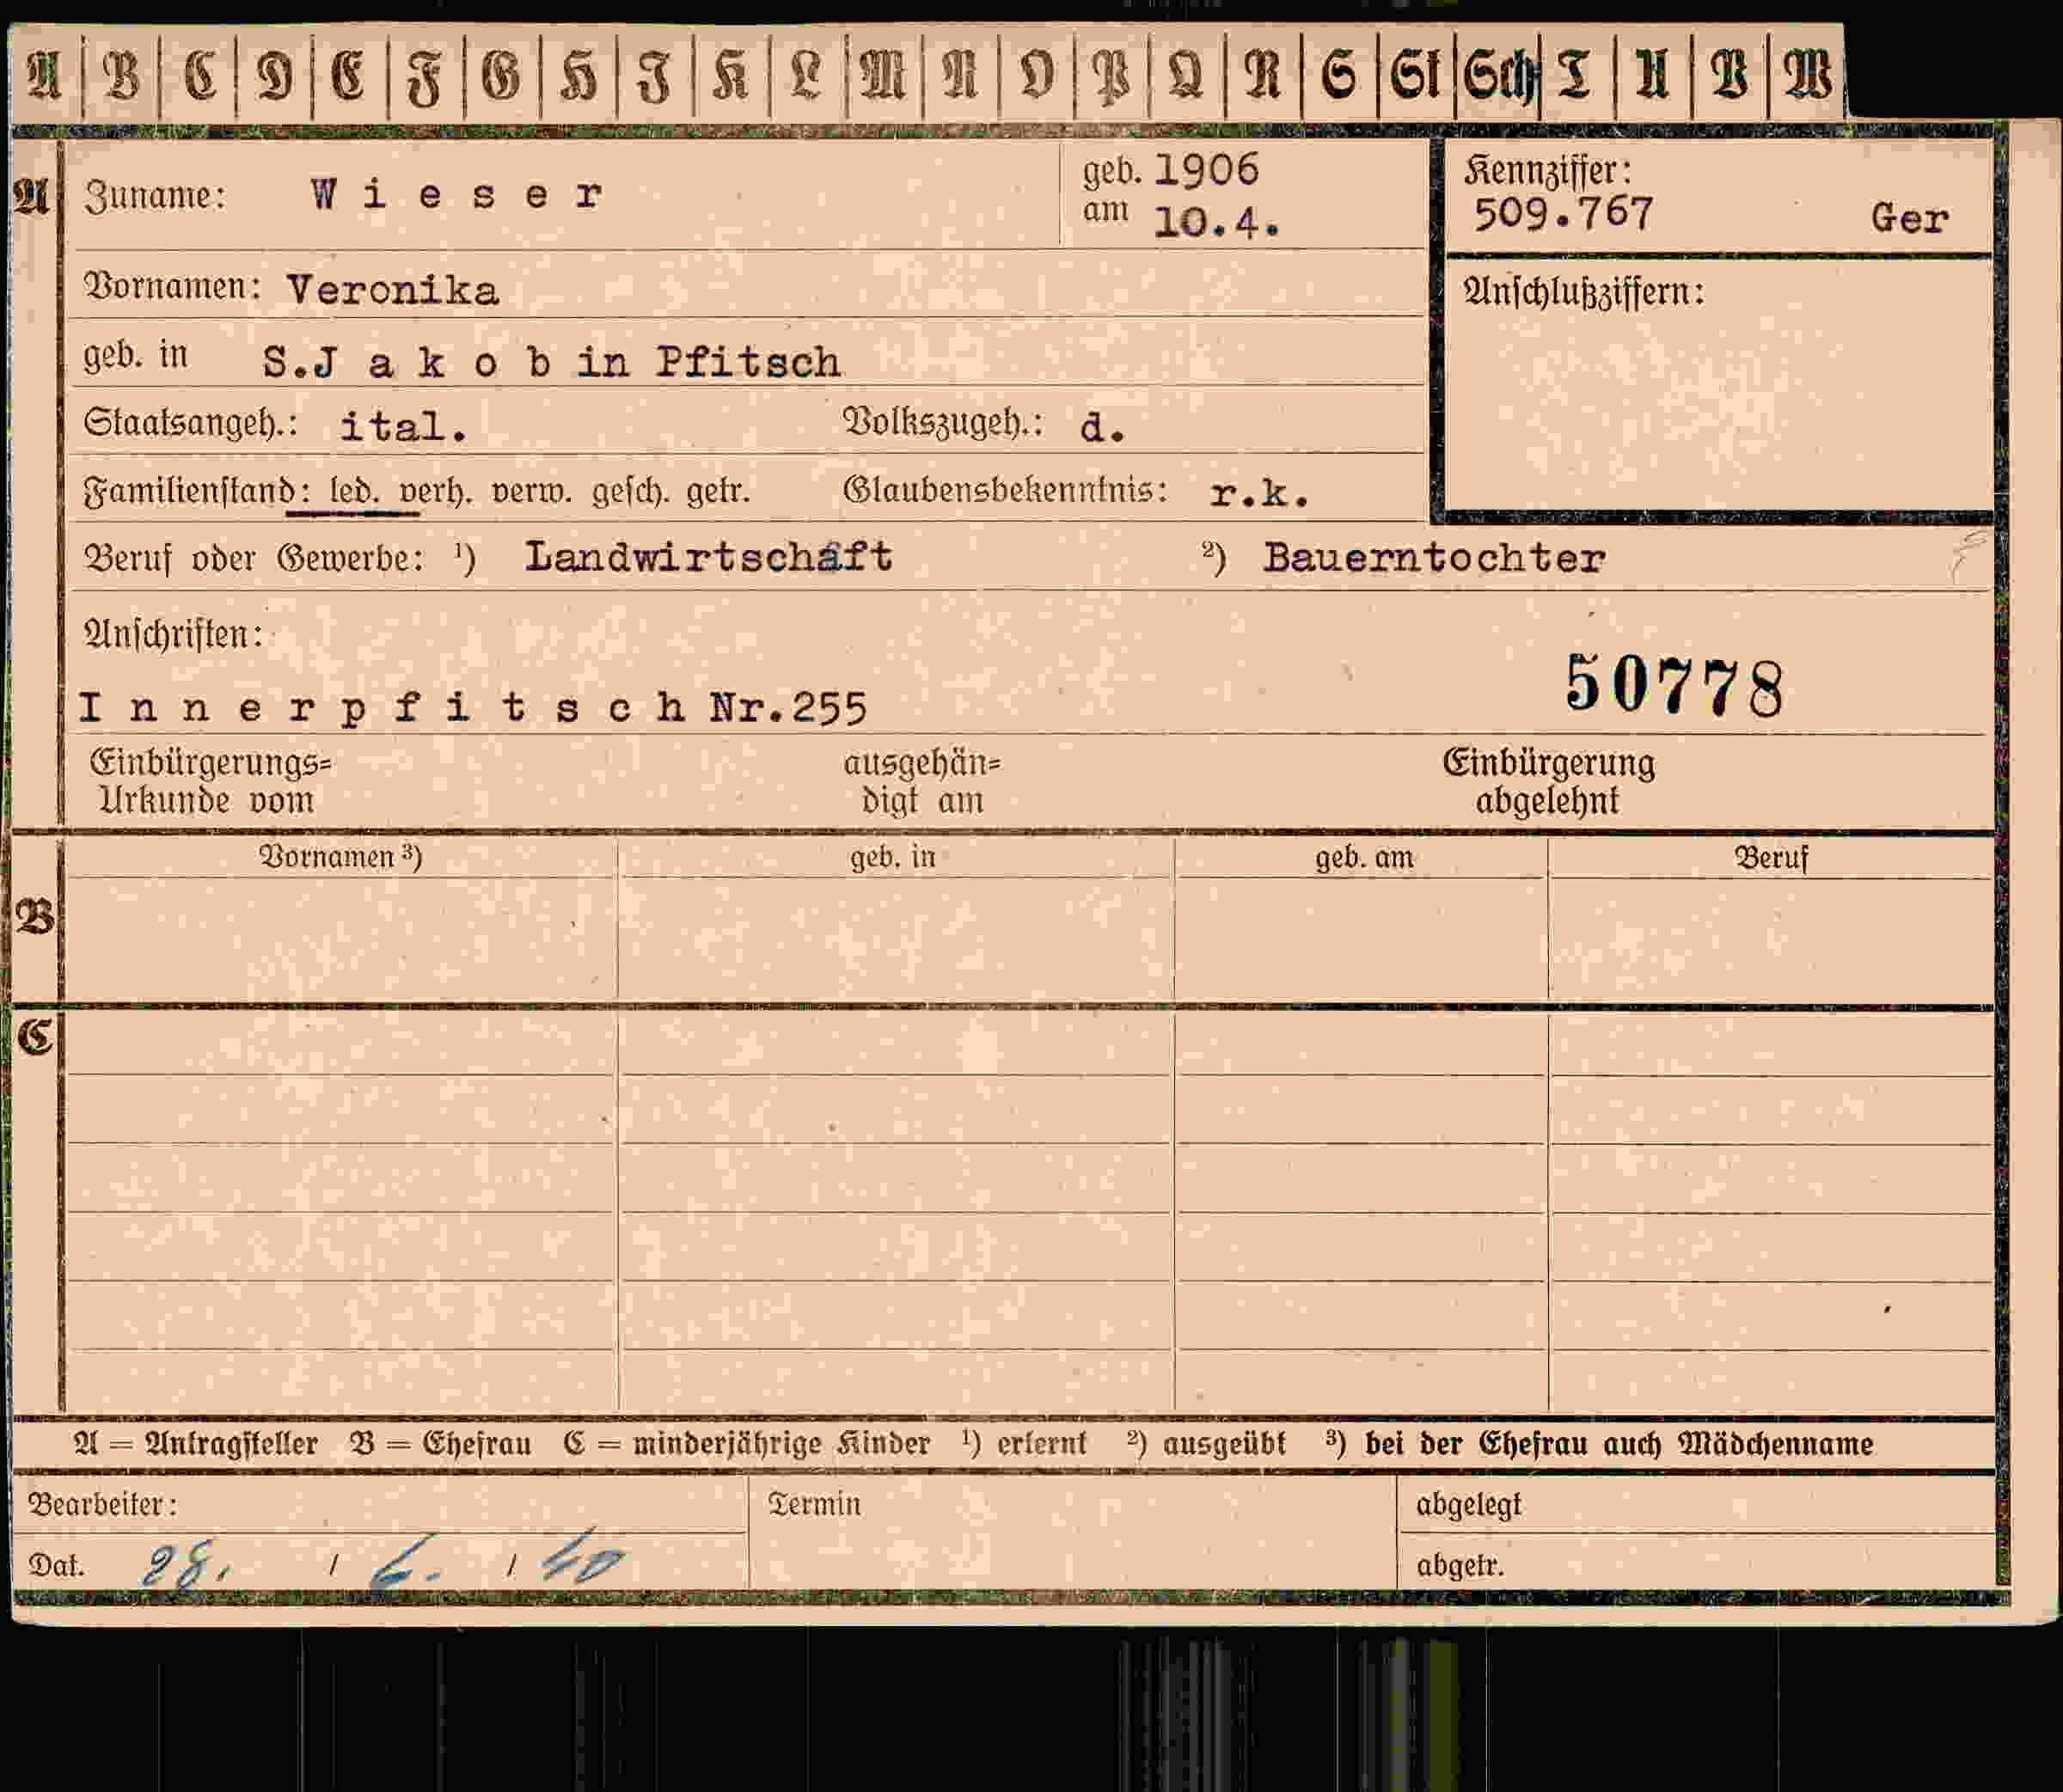Click the 'abgetr.' label
Screen dimensions: 2063x1792
coord(1460,1565)
